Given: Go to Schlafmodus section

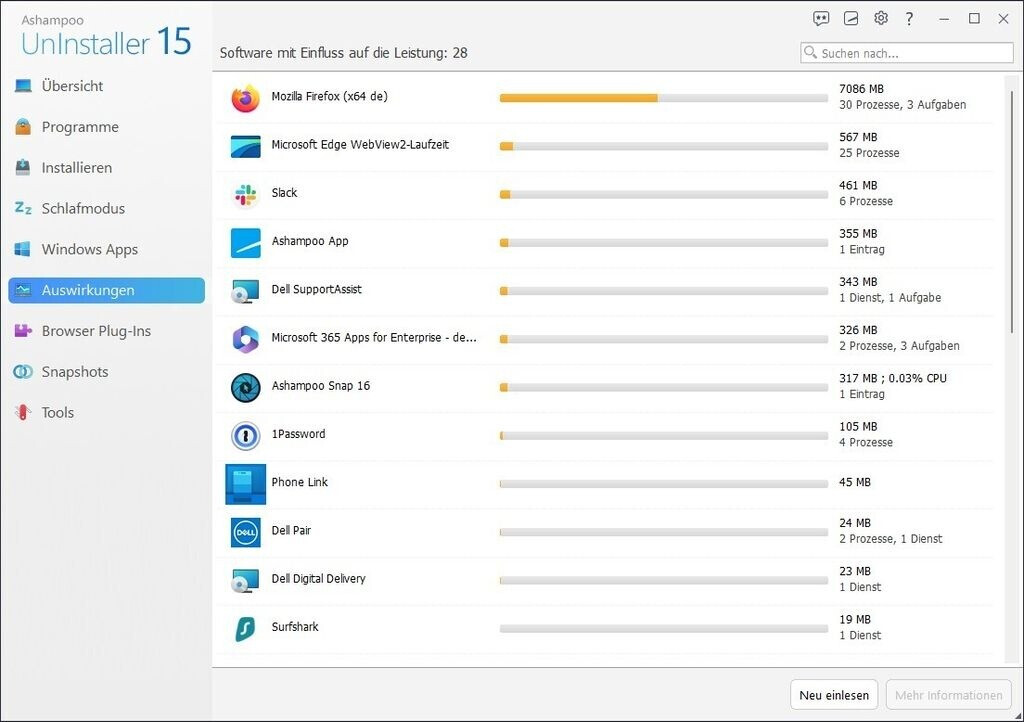Looking at the screenshot, I should click(83, 209).
